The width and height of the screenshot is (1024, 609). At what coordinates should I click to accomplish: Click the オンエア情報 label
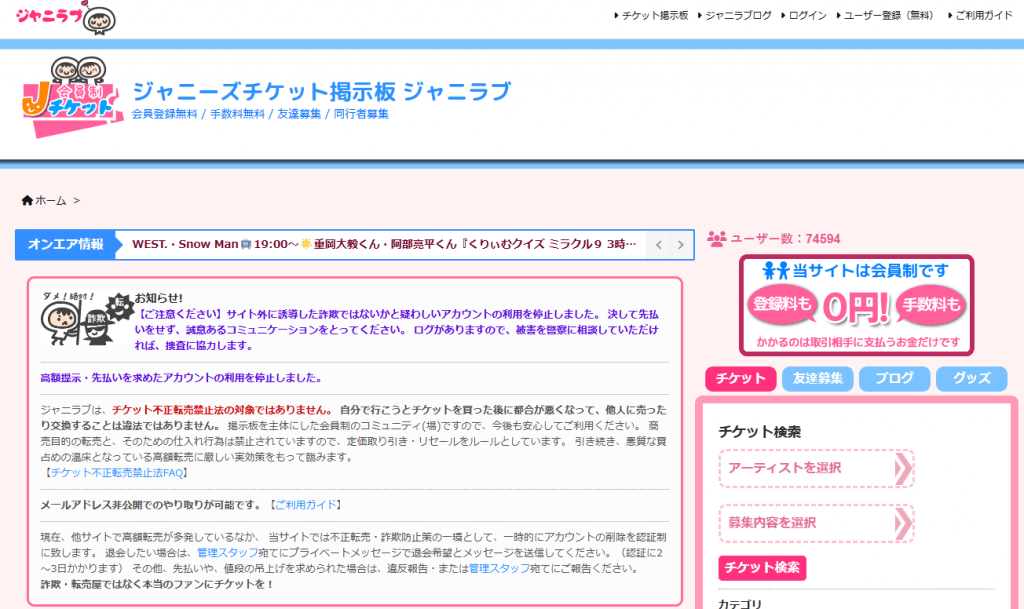pyautogui.click(x=65, y=245)
